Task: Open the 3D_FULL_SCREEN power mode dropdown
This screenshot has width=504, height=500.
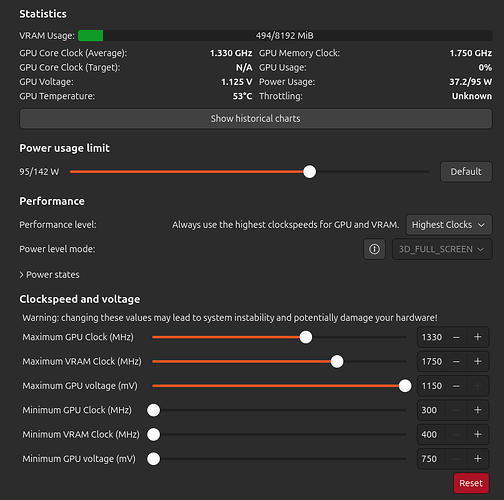Action: [442, 249]
